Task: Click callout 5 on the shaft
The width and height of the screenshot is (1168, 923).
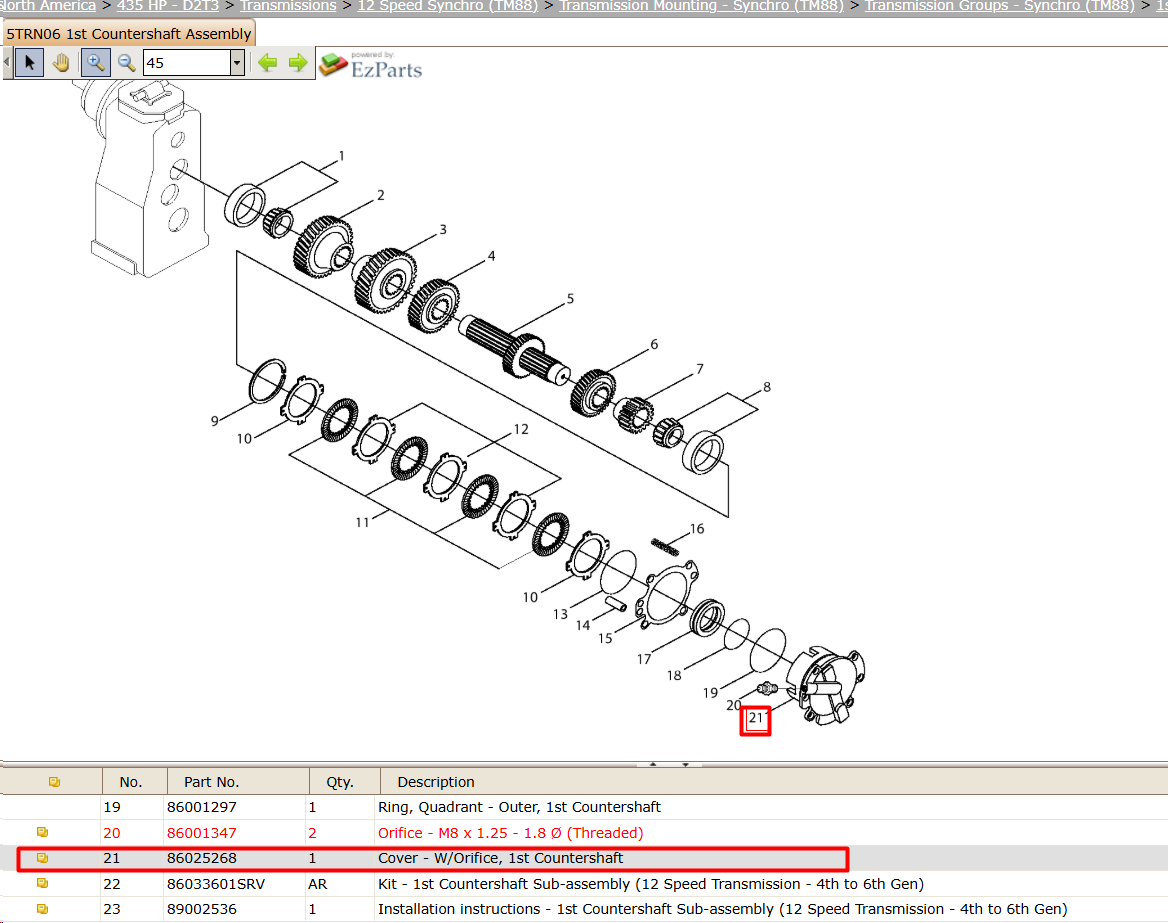Action: 570,299
